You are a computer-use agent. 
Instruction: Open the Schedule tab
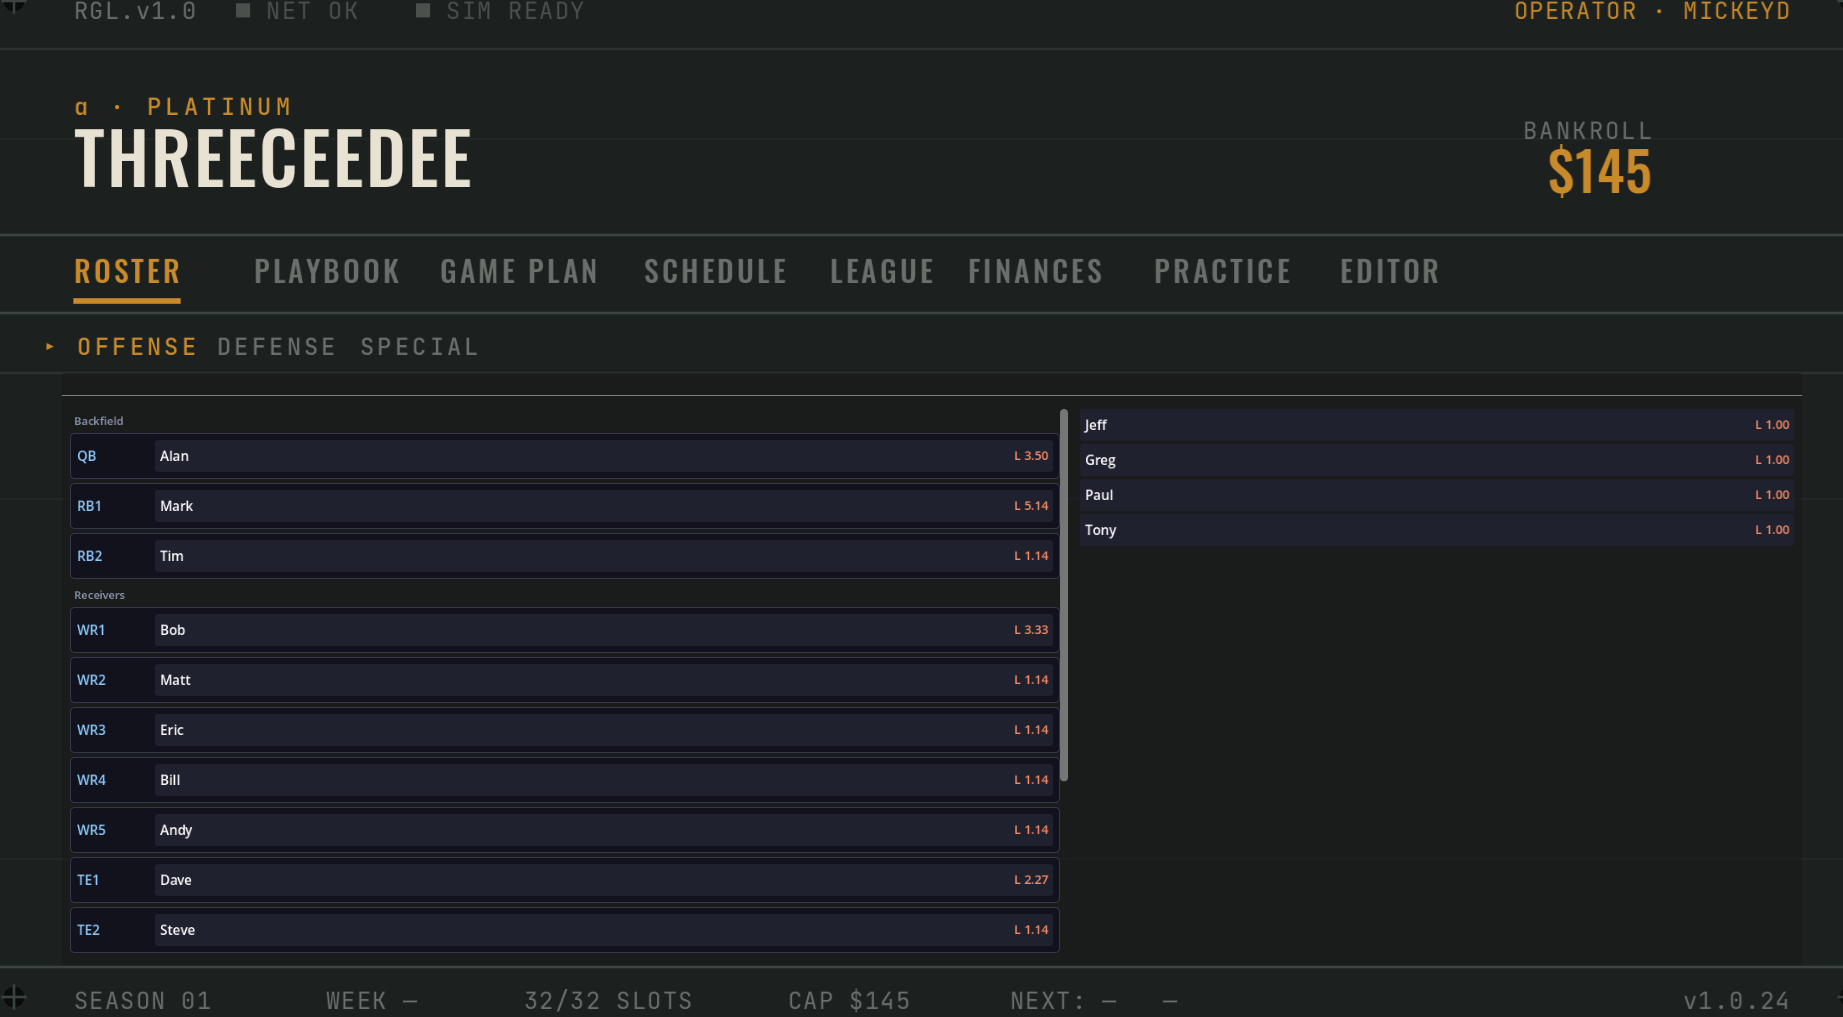tap(715, 271)
